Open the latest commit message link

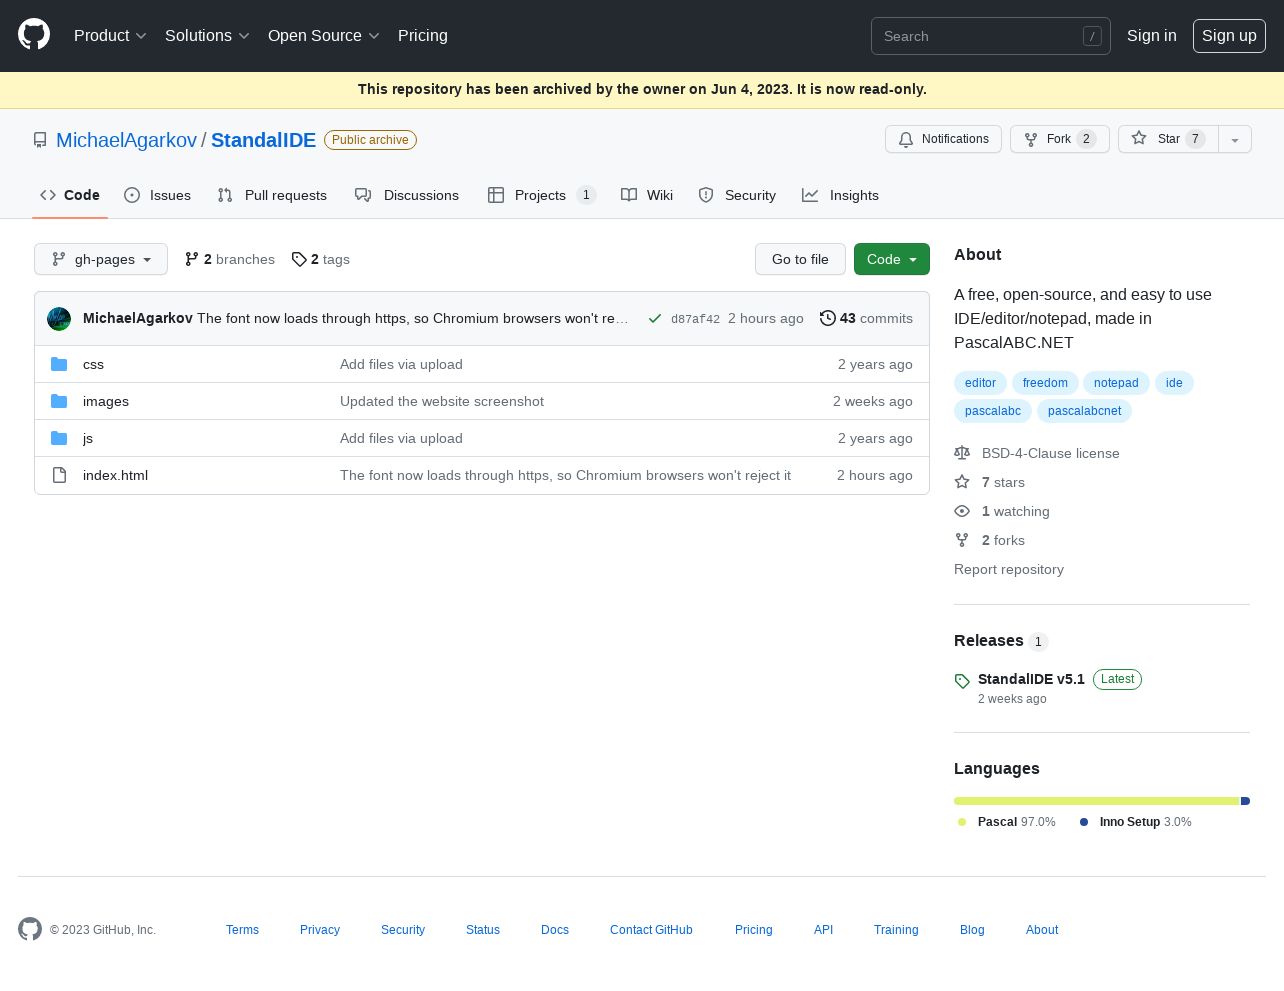(x=412, y=318)
